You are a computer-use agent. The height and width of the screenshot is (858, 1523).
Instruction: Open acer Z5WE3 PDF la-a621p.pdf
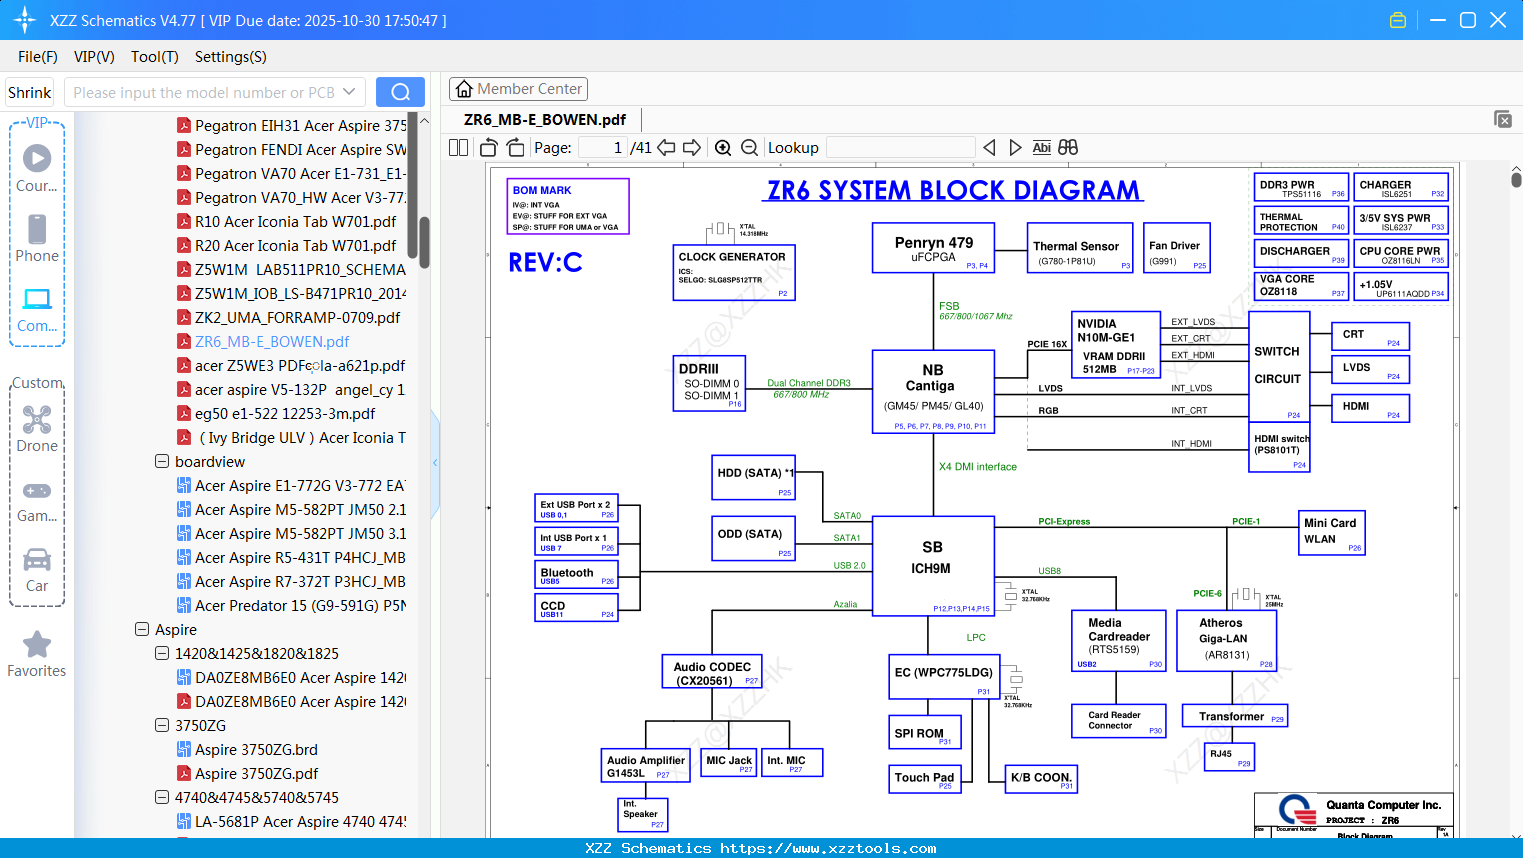point(300,365)
